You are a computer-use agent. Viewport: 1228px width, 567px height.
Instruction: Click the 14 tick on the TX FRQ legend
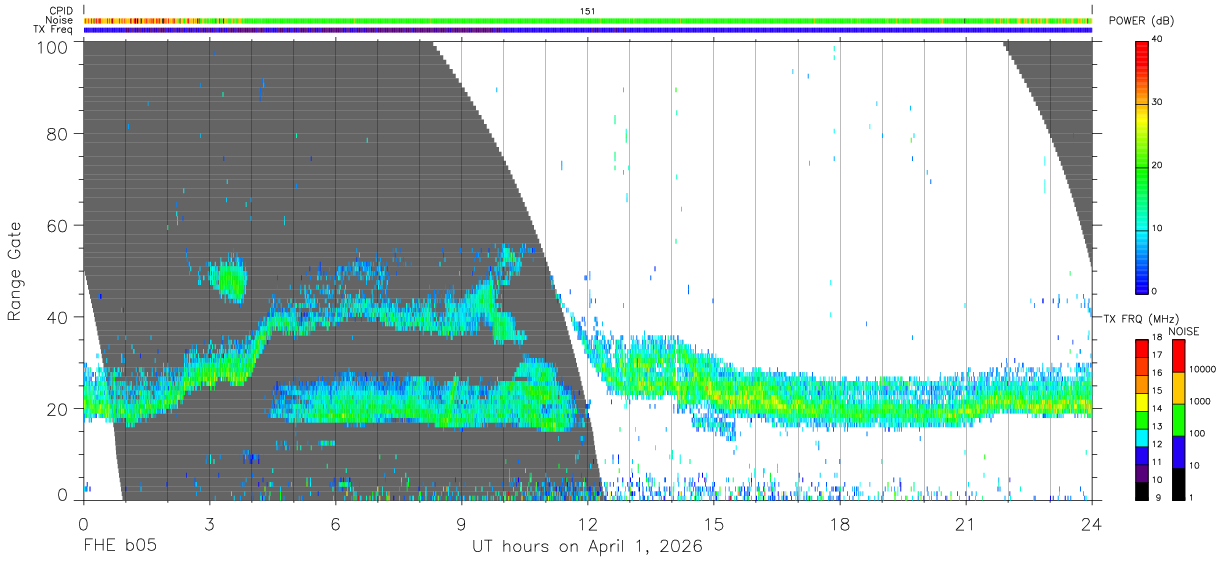click(x=1157, y=408)
